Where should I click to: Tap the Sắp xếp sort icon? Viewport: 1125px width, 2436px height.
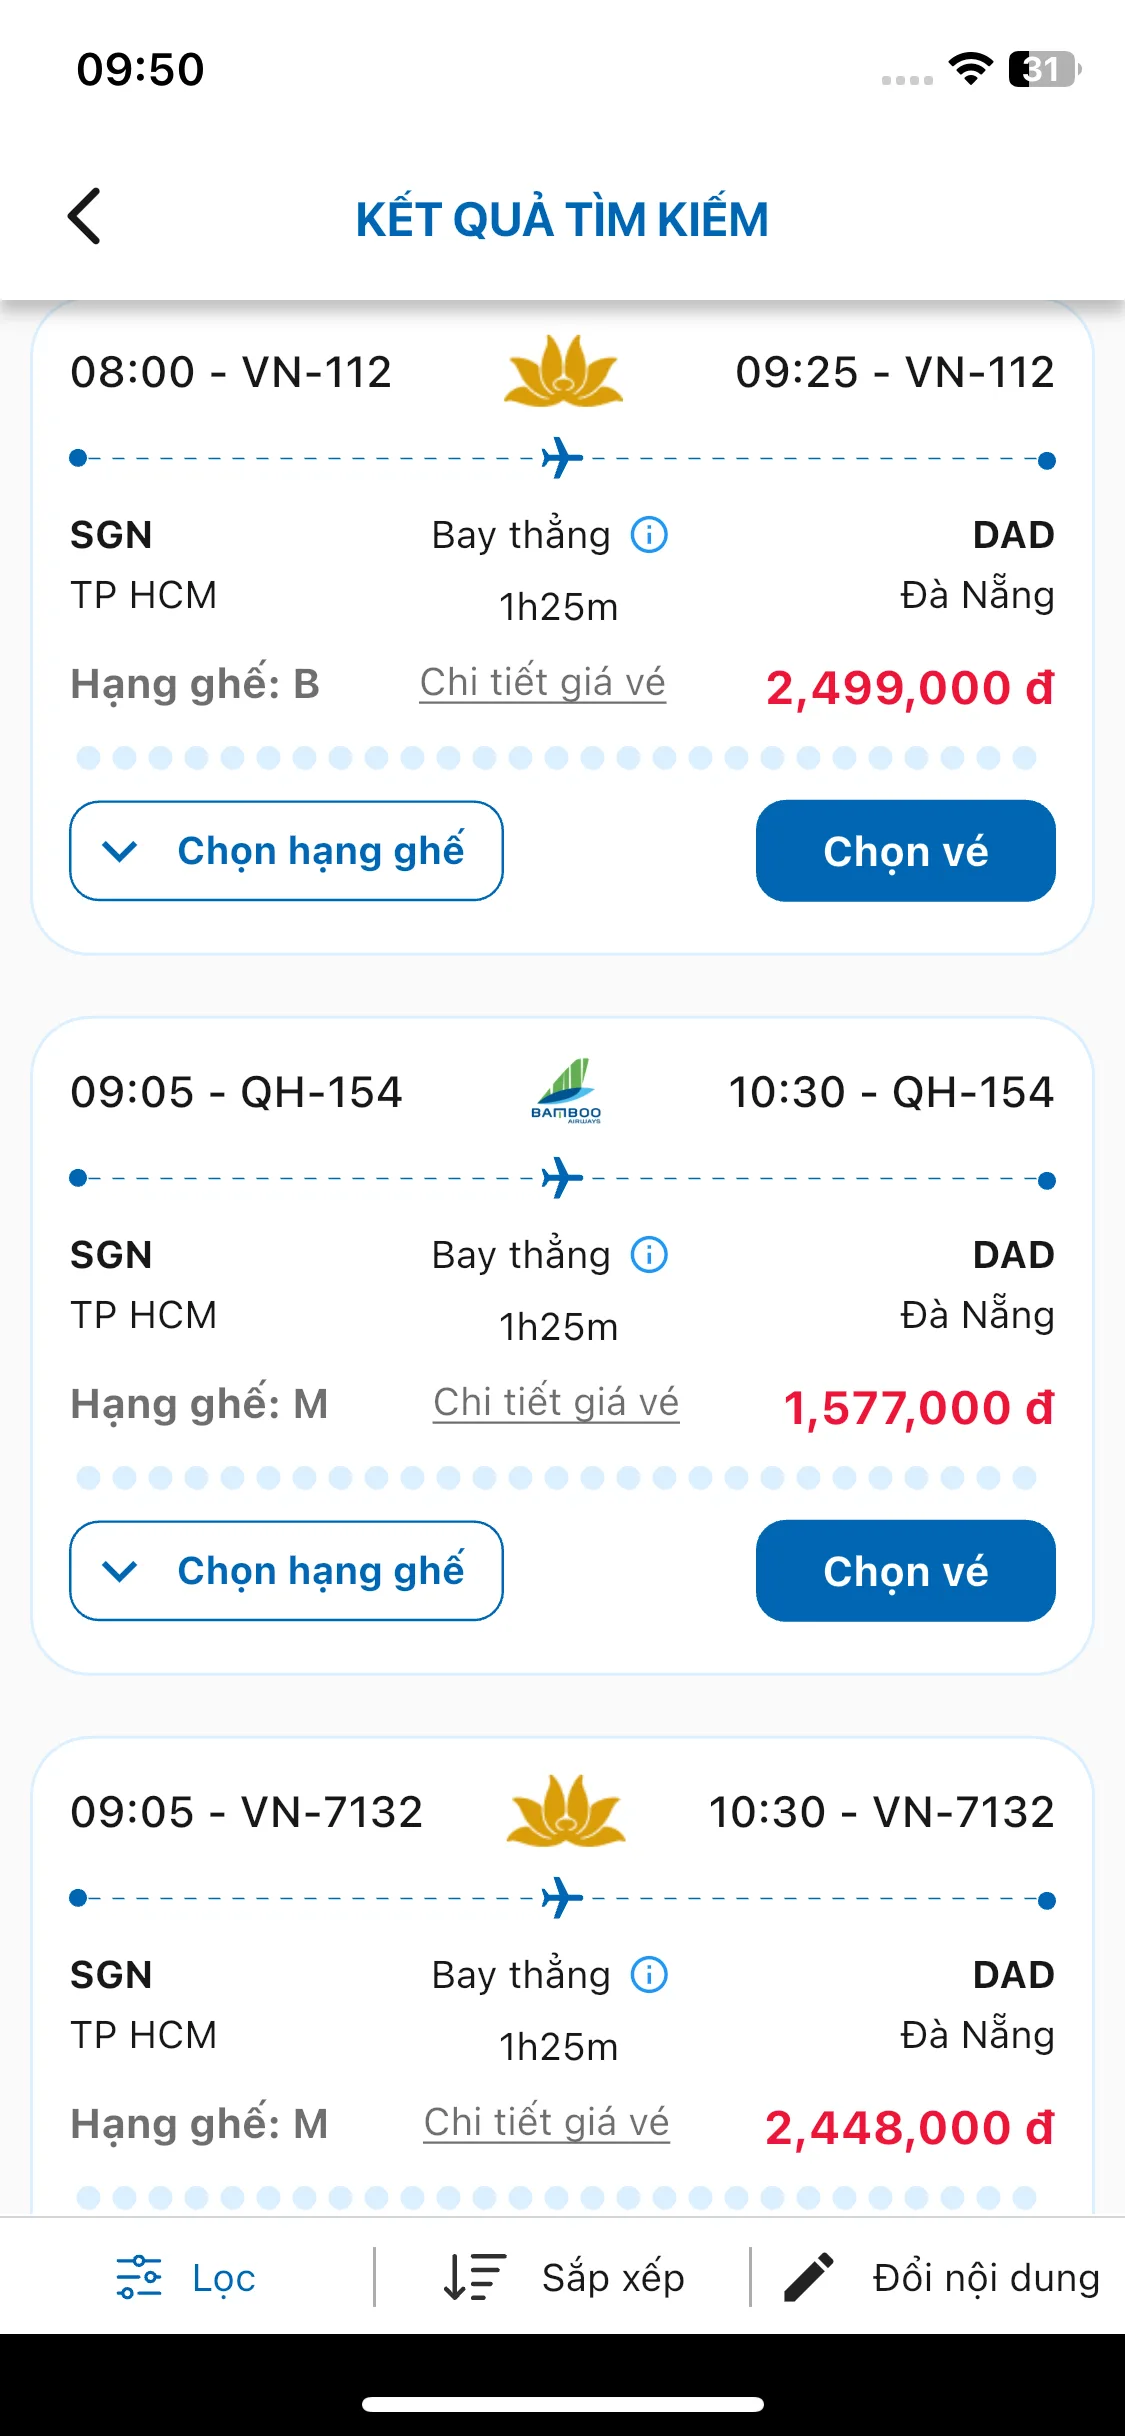(475, 2277)
